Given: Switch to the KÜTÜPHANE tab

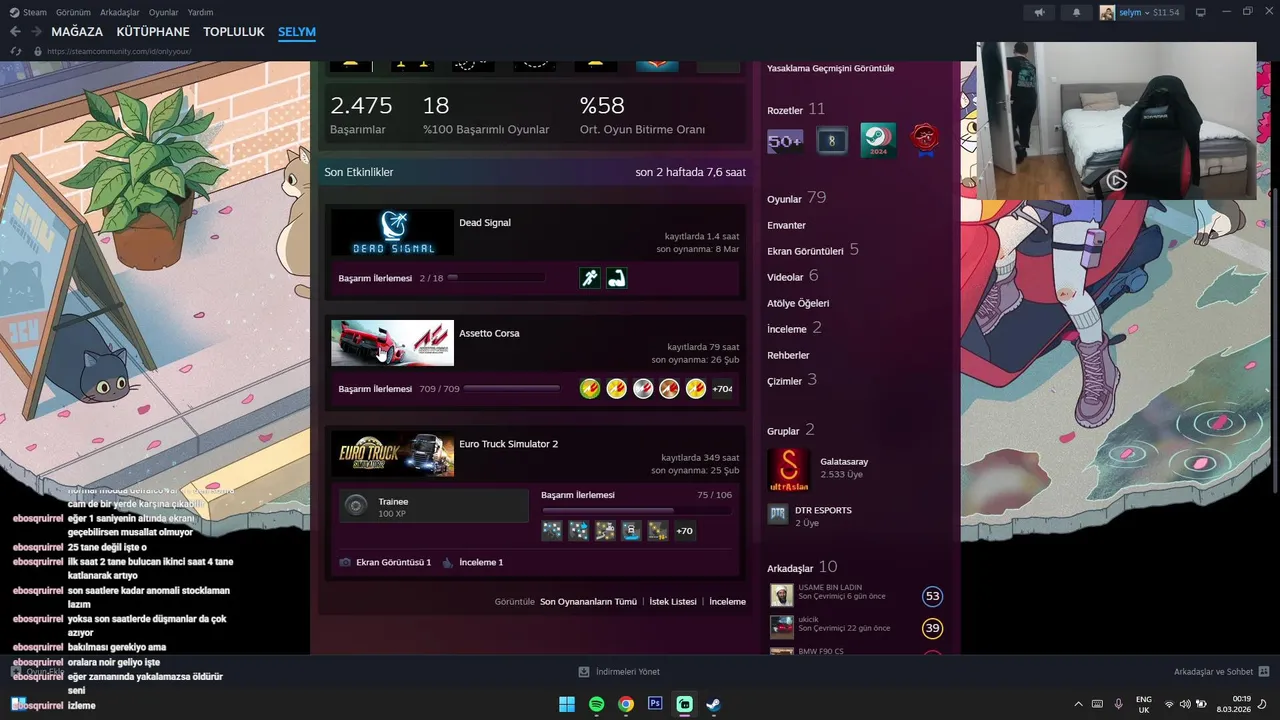Looking at the screenshot, I should point(153,32).
